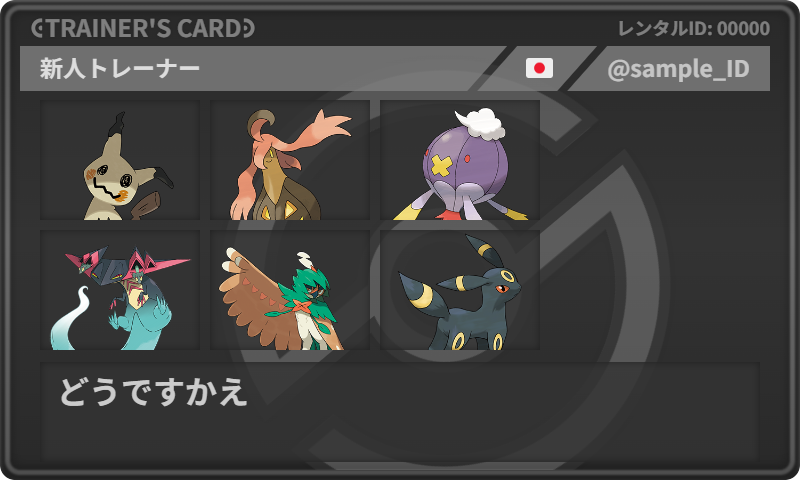Choose the Dragapult team slot
800x480 pixels.
pyautogui.click(x=120, y=290)
